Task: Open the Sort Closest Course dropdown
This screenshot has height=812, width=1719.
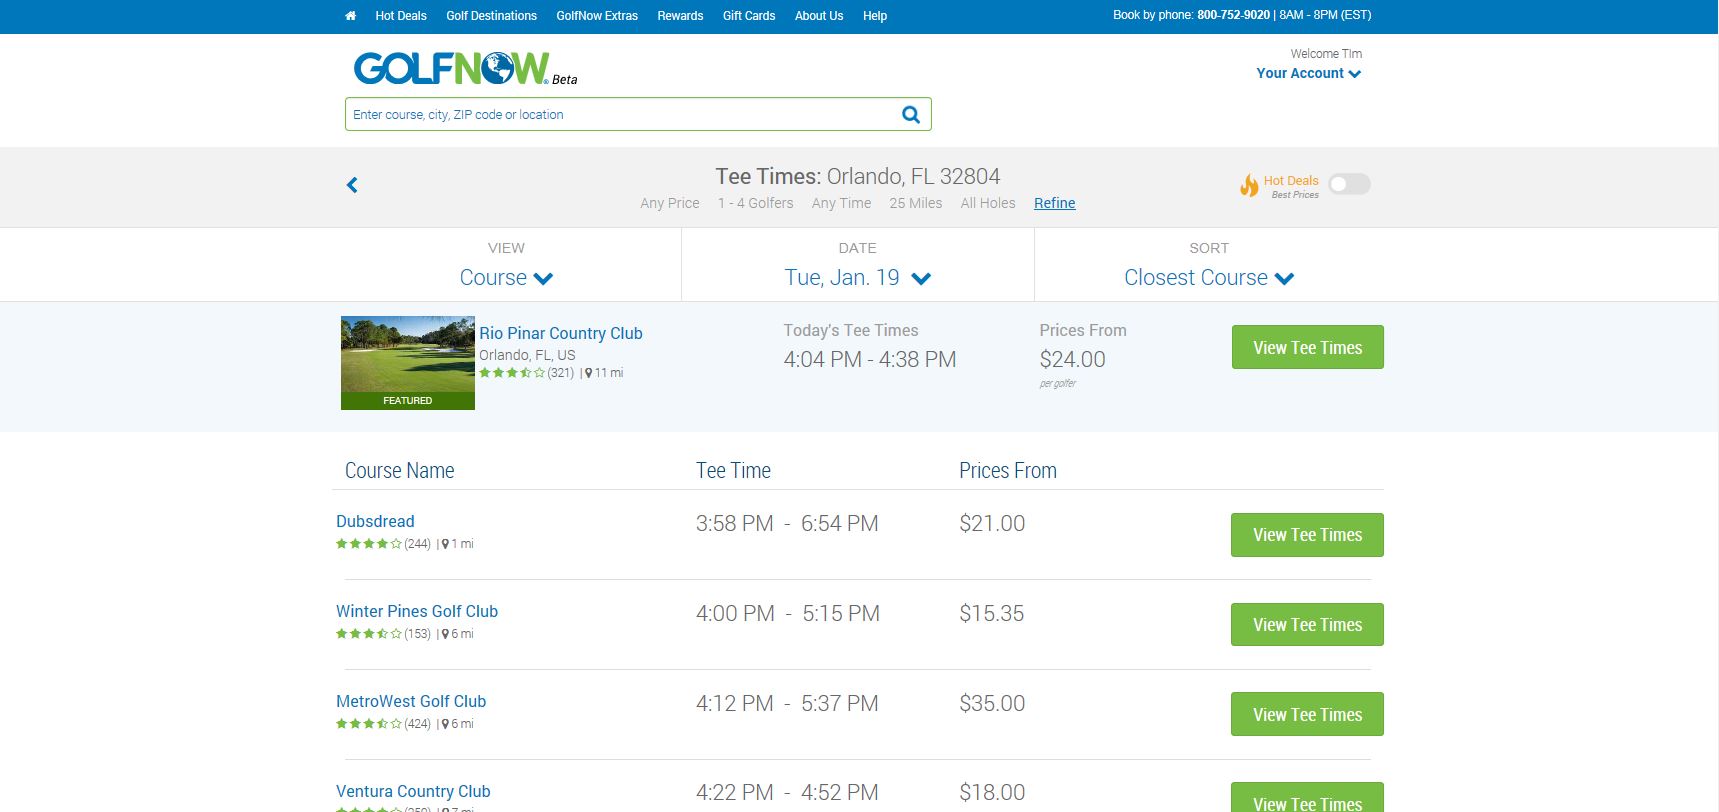Action: click(x=1209, y=278)
